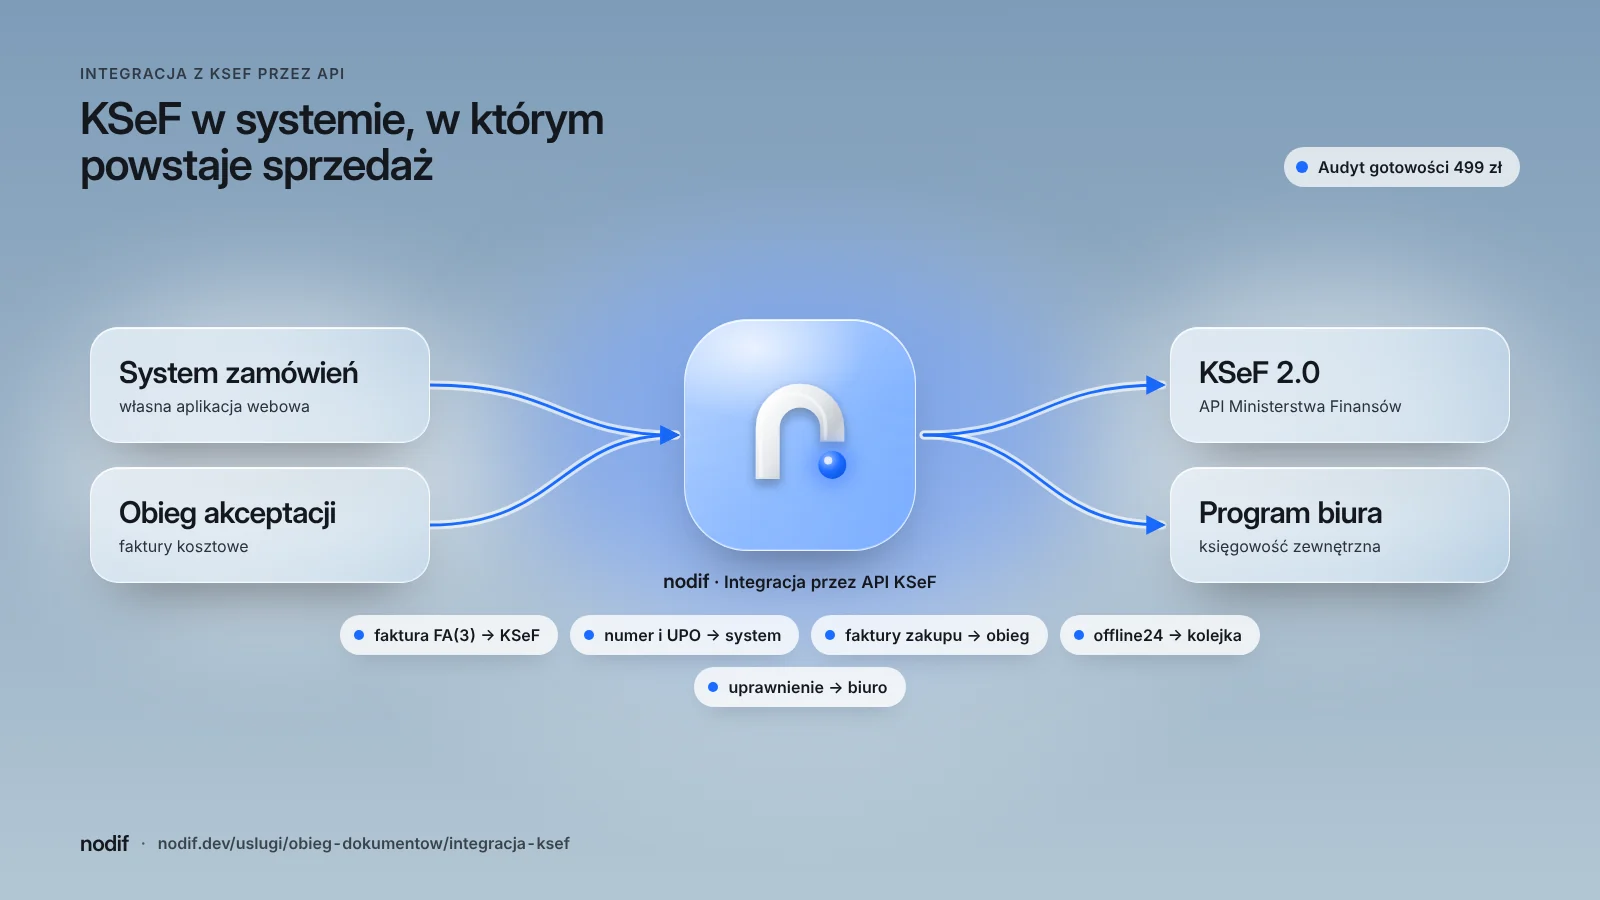This screenshot has width=1600, height=900.
Task: Click the text własna aplikacja webowa
Action: [x=214, y=406]
